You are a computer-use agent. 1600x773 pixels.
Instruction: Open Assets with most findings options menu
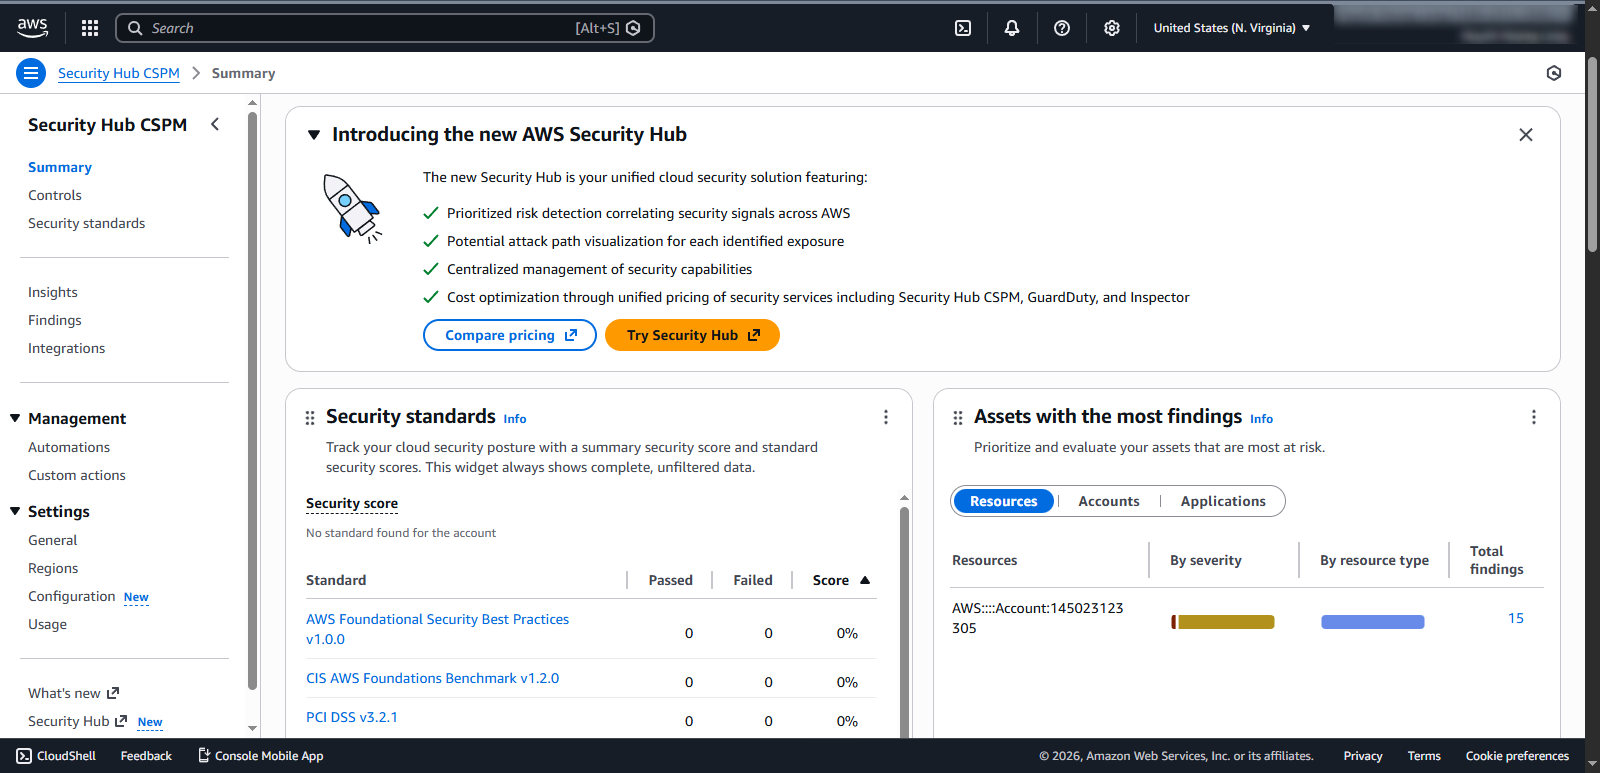pyautogui.click(x=1534, y=417)
